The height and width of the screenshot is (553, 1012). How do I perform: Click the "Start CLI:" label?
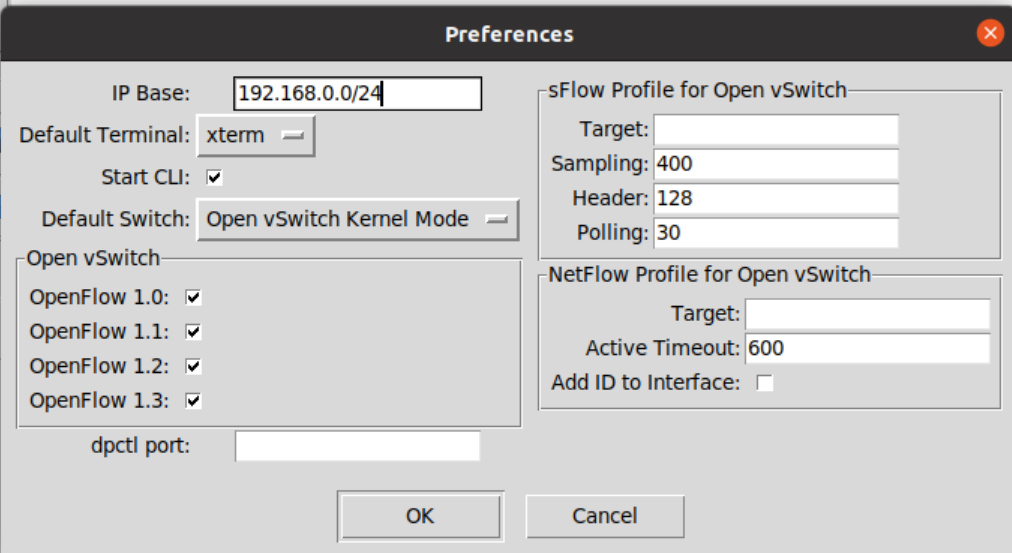point(146,177)
